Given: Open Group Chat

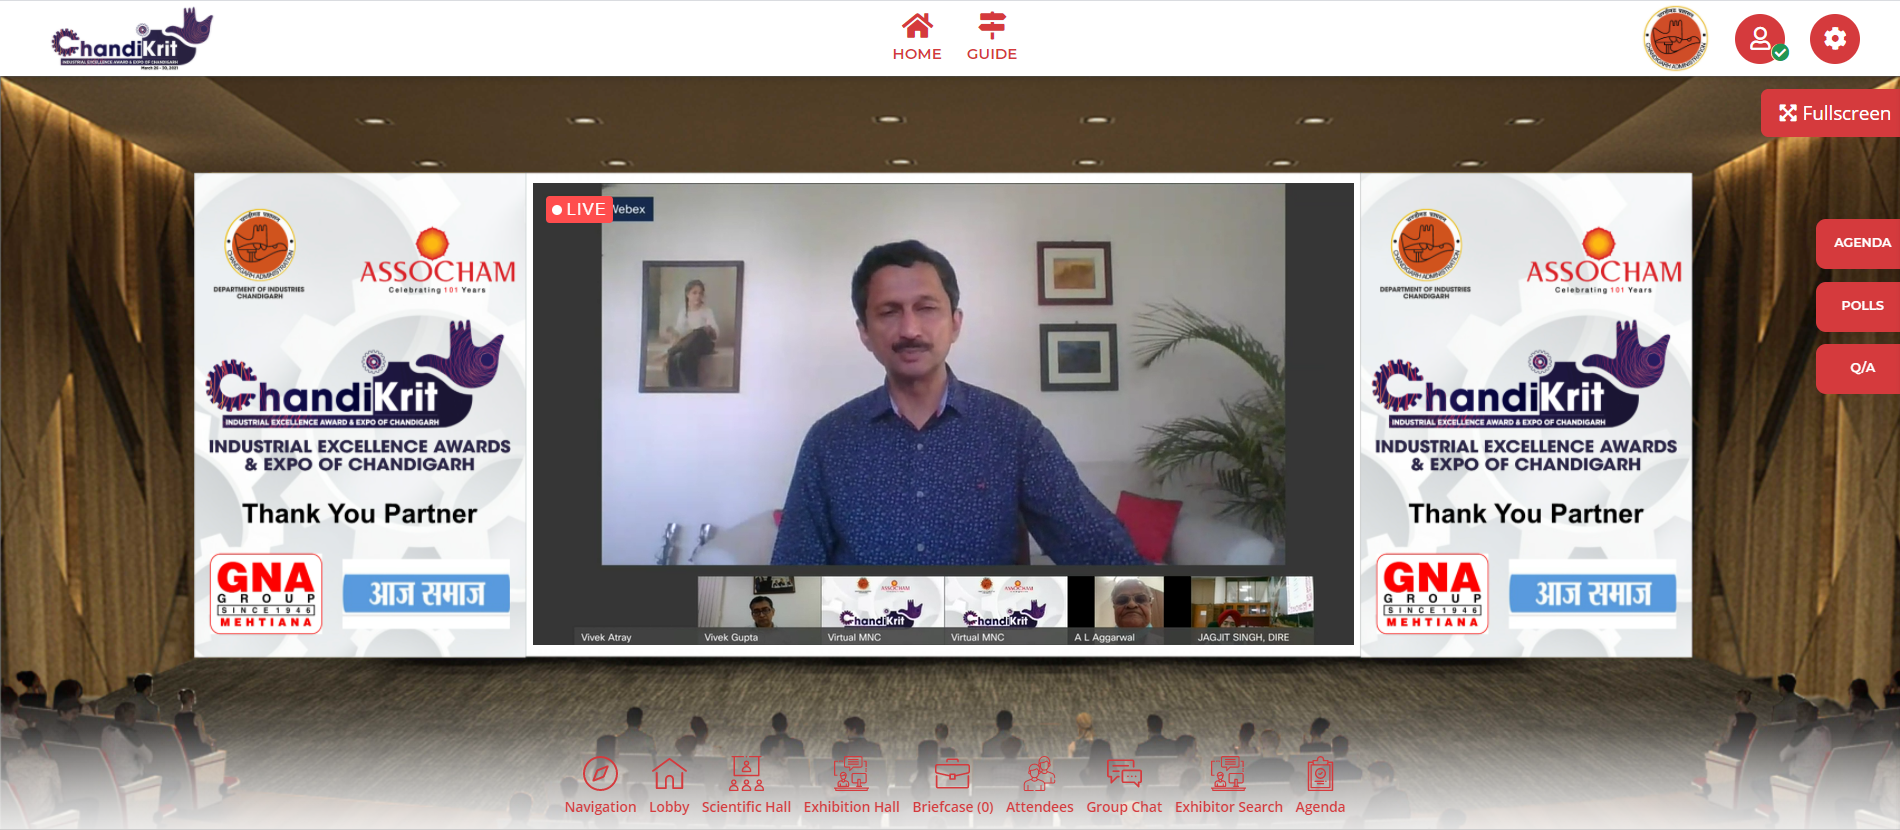Looking at the screenshot, I should [1124, 774].
